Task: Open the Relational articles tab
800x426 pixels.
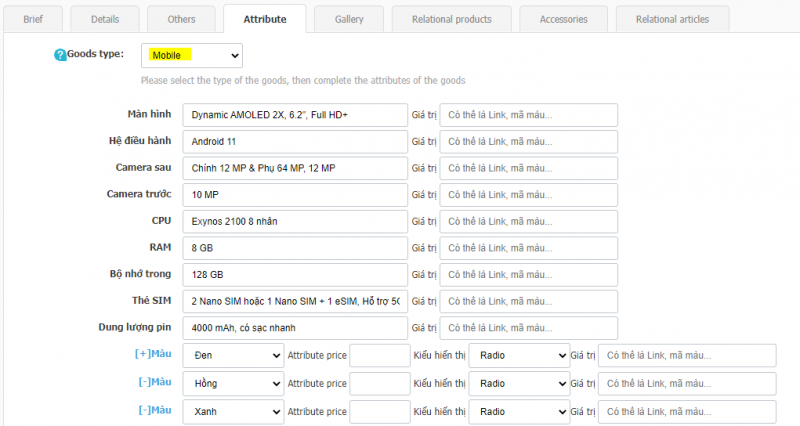Action: click(672, 19)
